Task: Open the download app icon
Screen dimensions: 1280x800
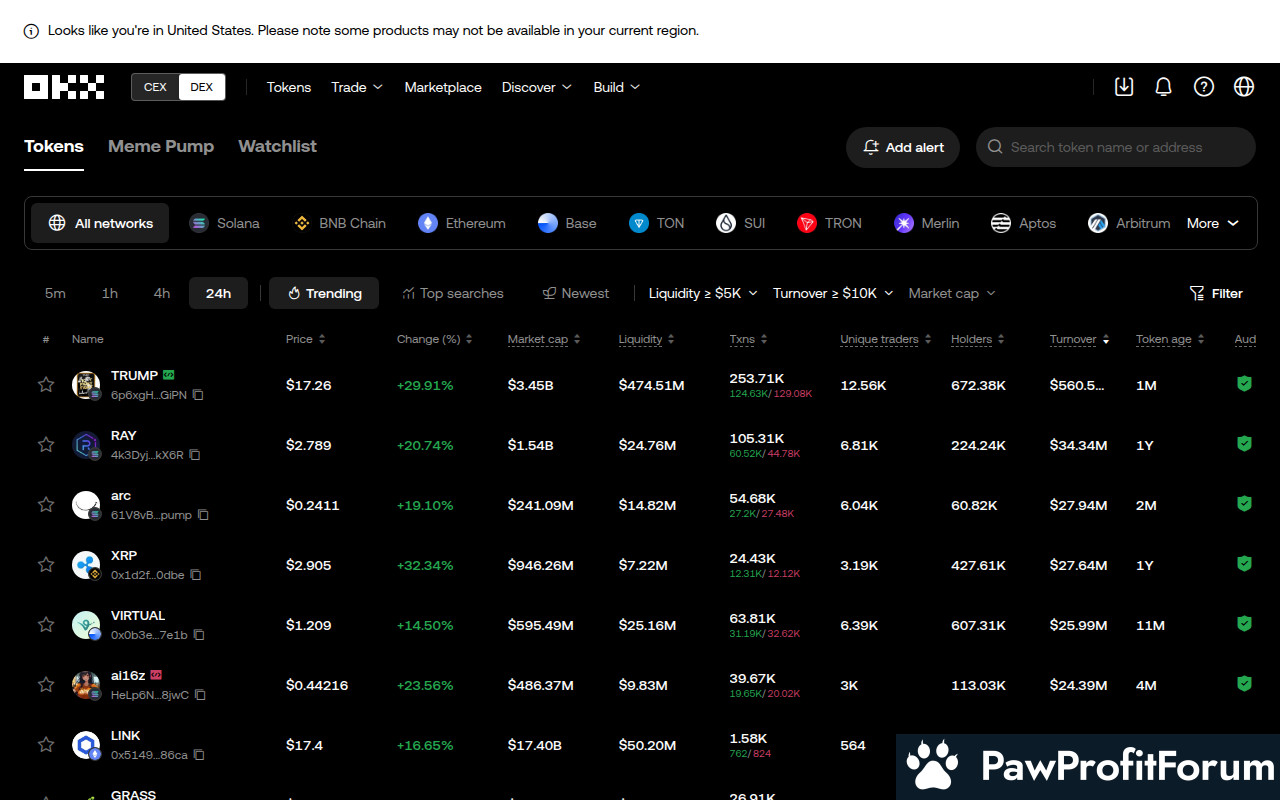Action: 1124,87
